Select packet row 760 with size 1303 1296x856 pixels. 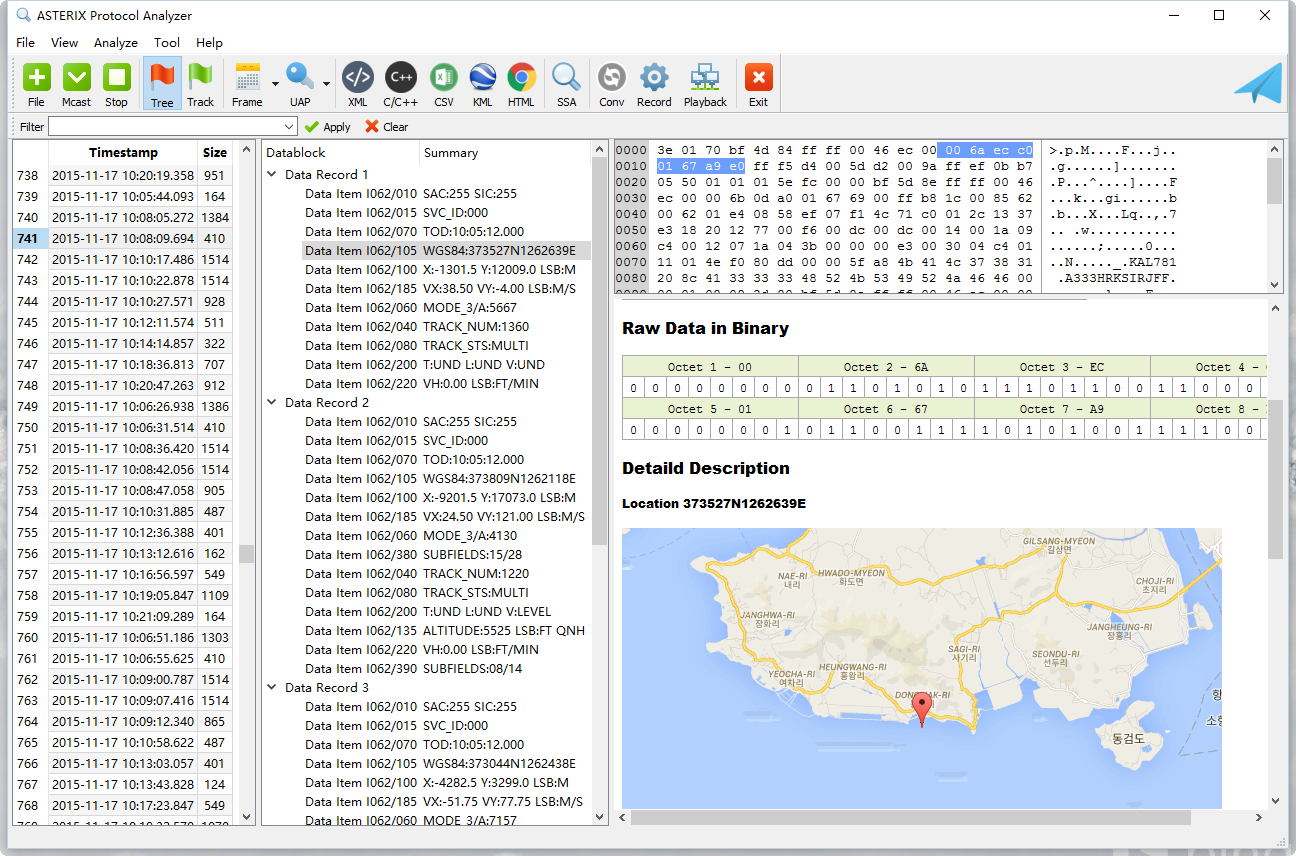[122, 637]
